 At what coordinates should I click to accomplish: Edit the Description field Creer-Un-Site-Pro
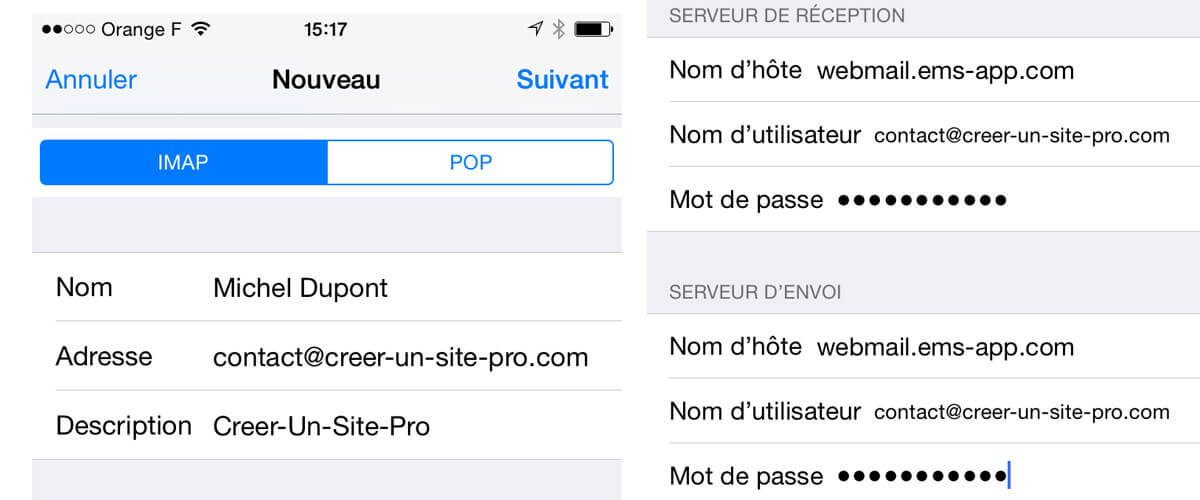click(327, 426)
